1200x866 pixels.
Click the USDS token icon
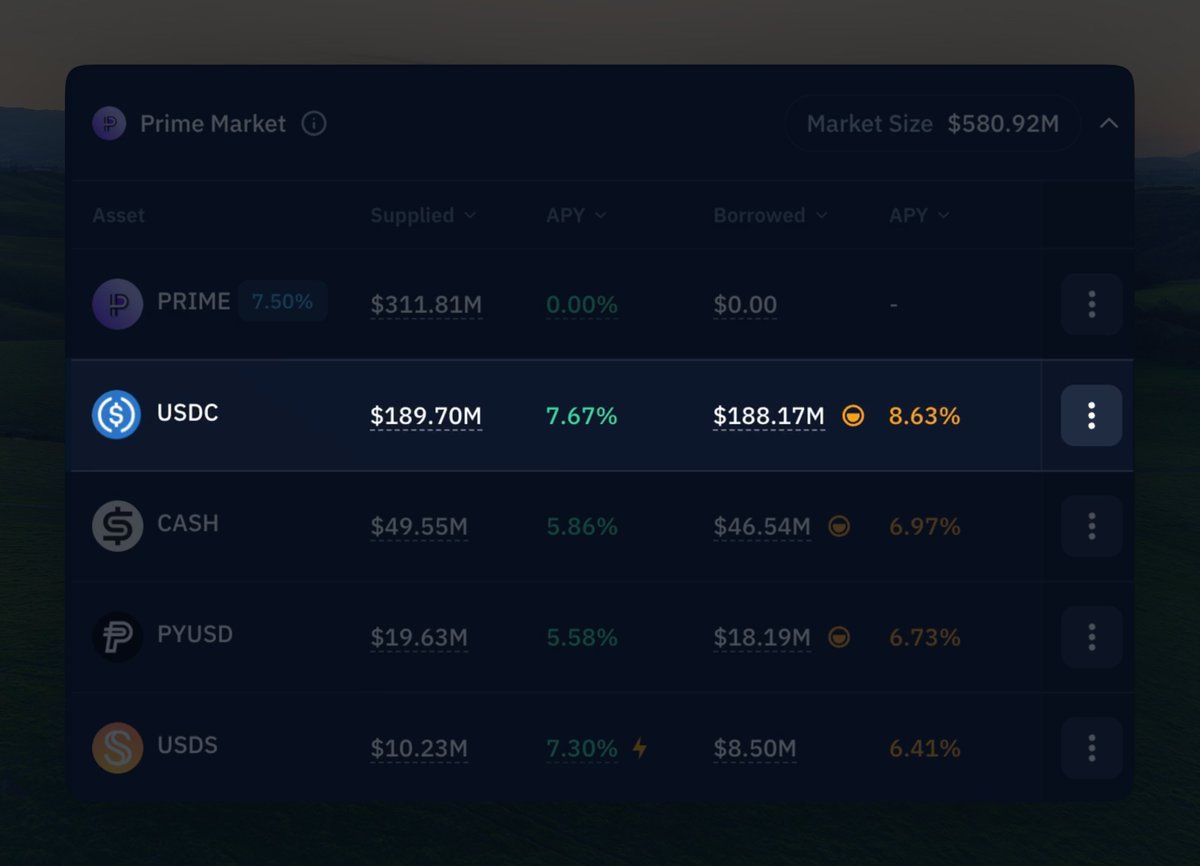point(117,748)
